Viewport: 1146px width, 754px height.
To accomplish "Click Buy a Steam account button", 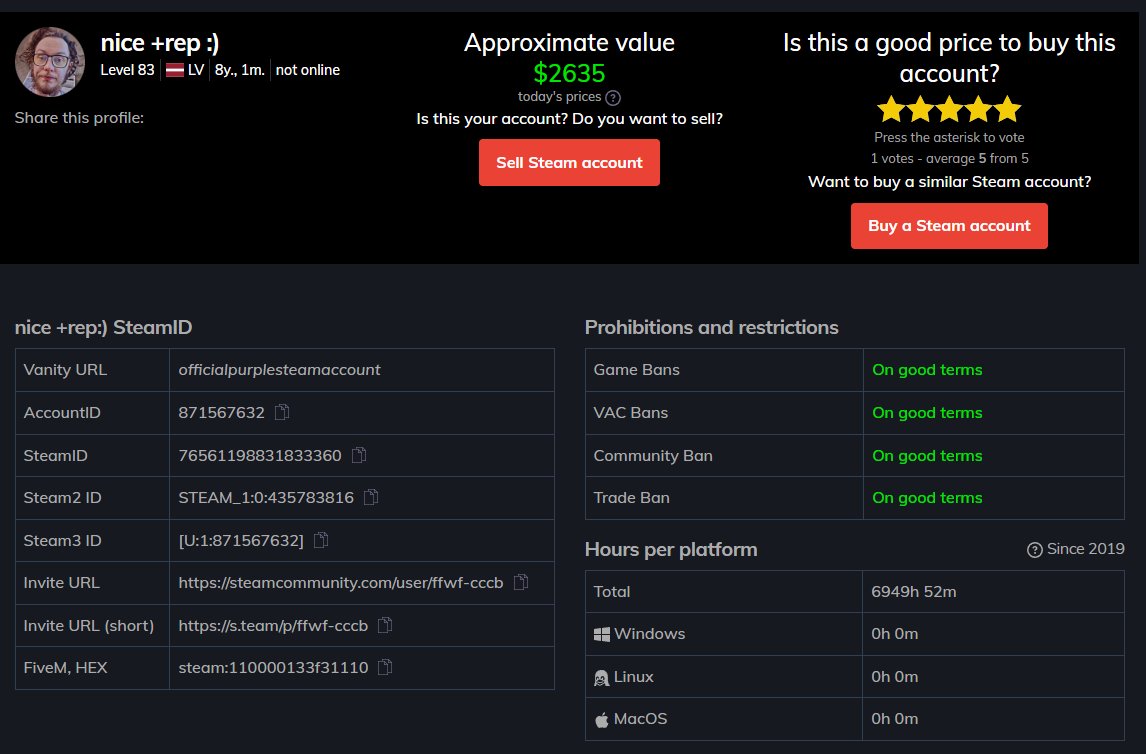I will point(949,226).
